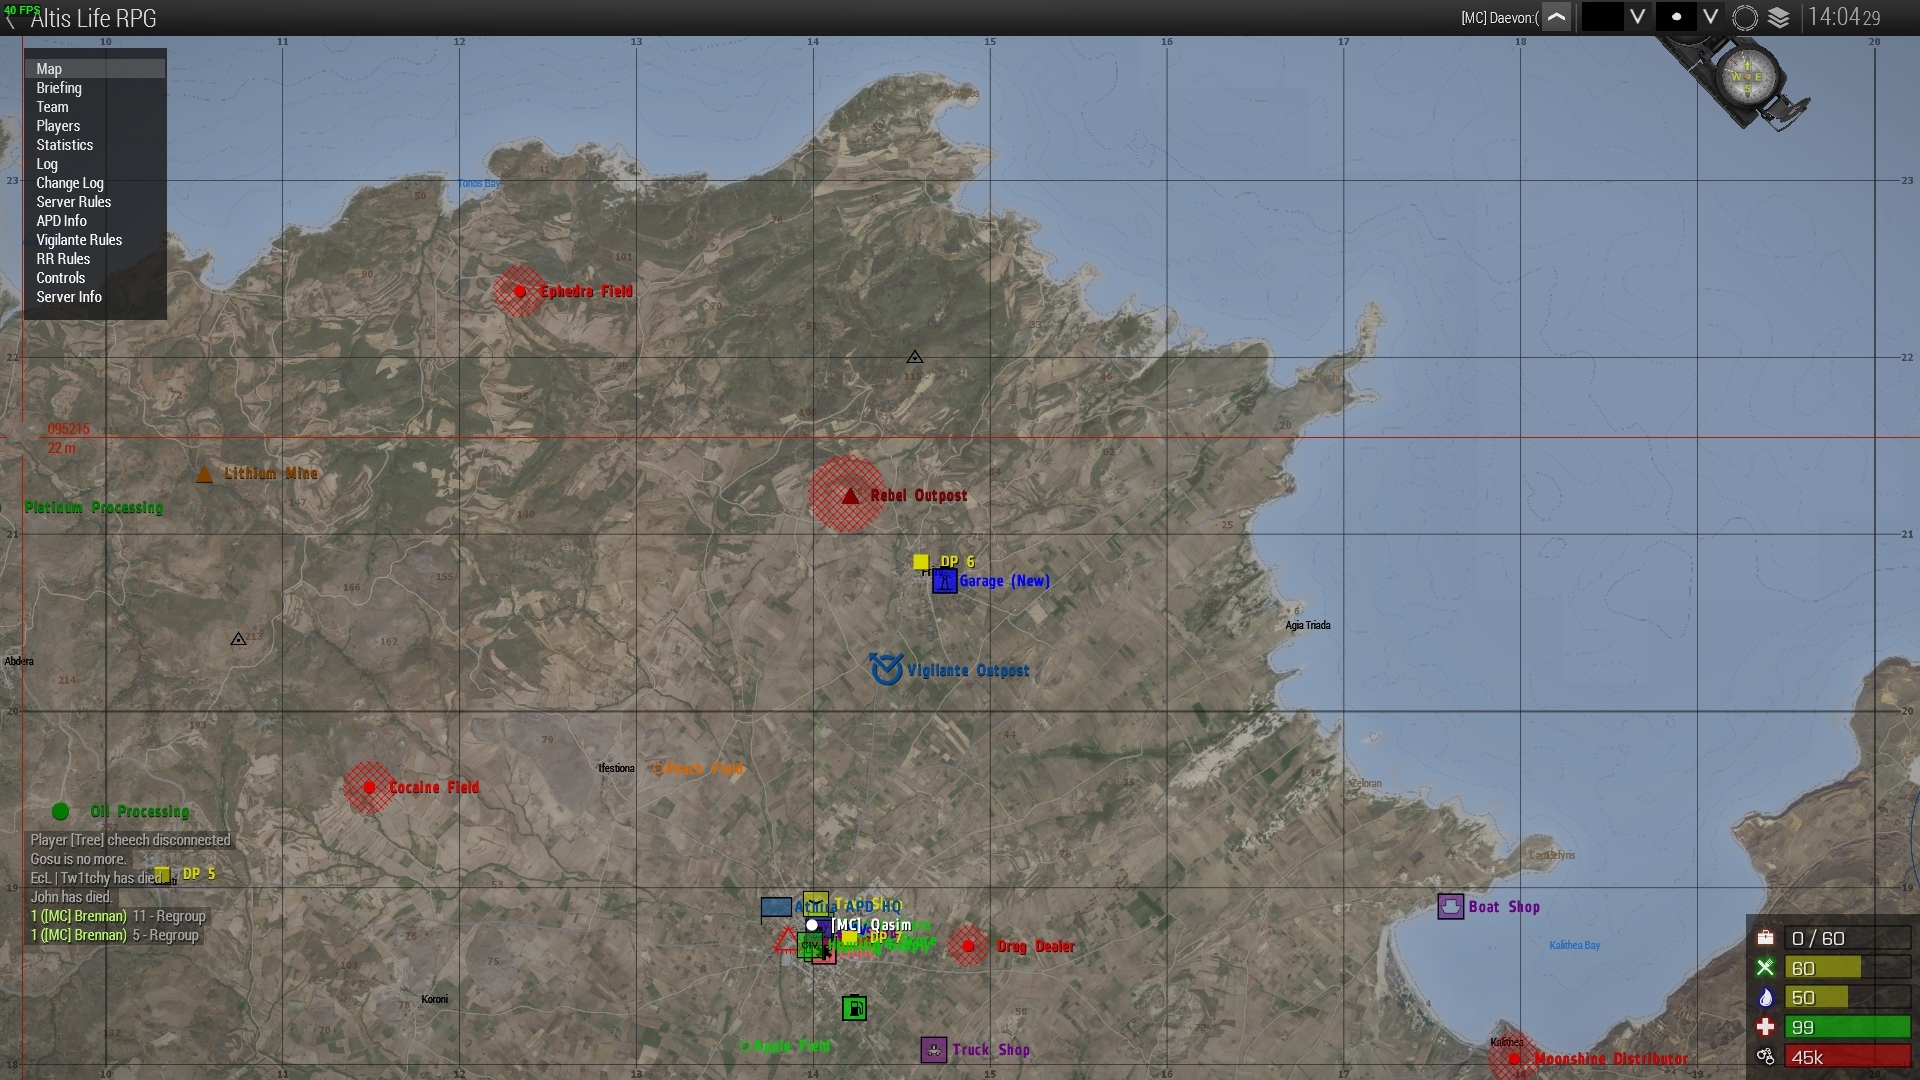Image resolution: width=1920 pixels, height=1080 pixels.
Task: Click the Vigilante Outpost blue badge icon
Action: click(x=886, y=669)
